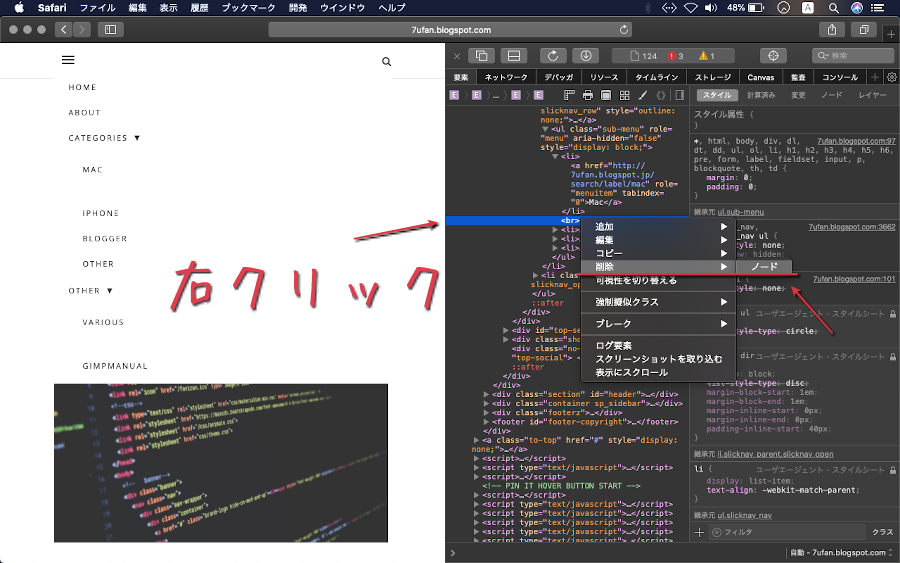Screen dimensions: 900x563
Task: Switch to the 監査 tab
Action: coord(798,77)
